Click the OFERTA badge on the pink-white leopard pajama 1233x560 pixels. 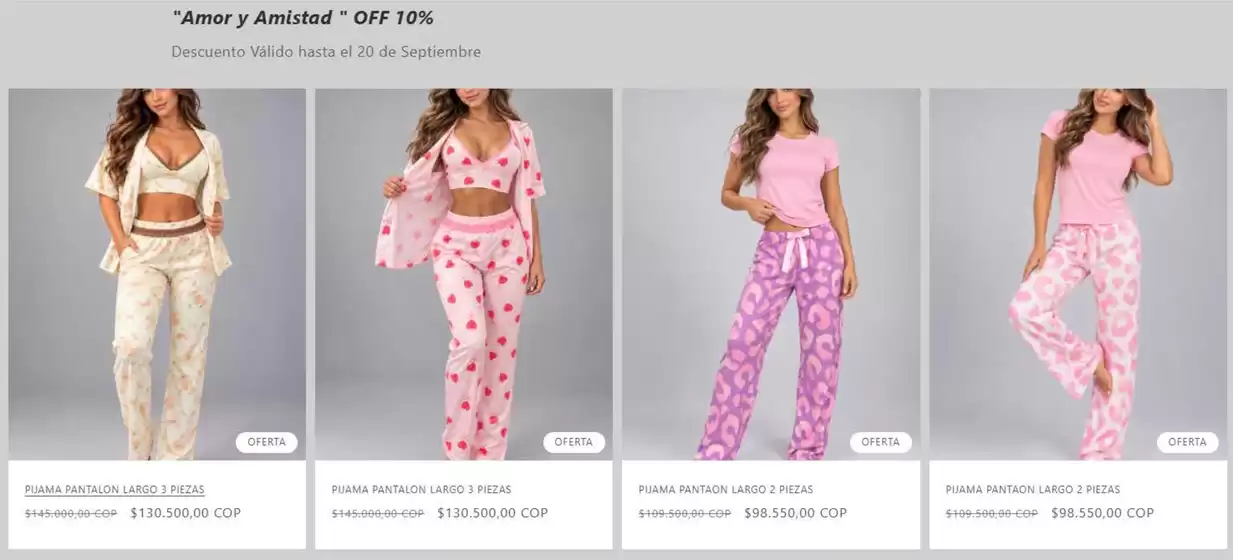coord(1188,442)
